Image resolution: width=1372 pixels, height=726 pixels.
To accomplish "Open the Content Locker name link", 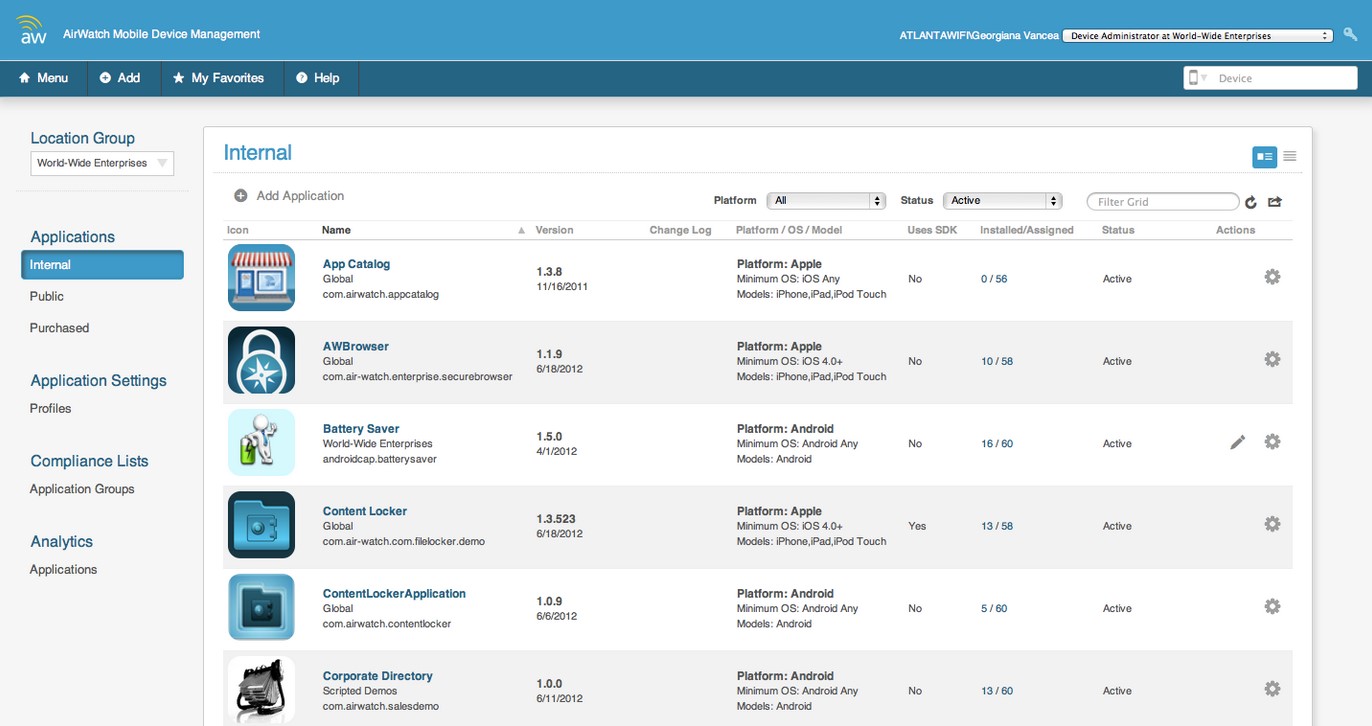I will click(x=364, y=511).
